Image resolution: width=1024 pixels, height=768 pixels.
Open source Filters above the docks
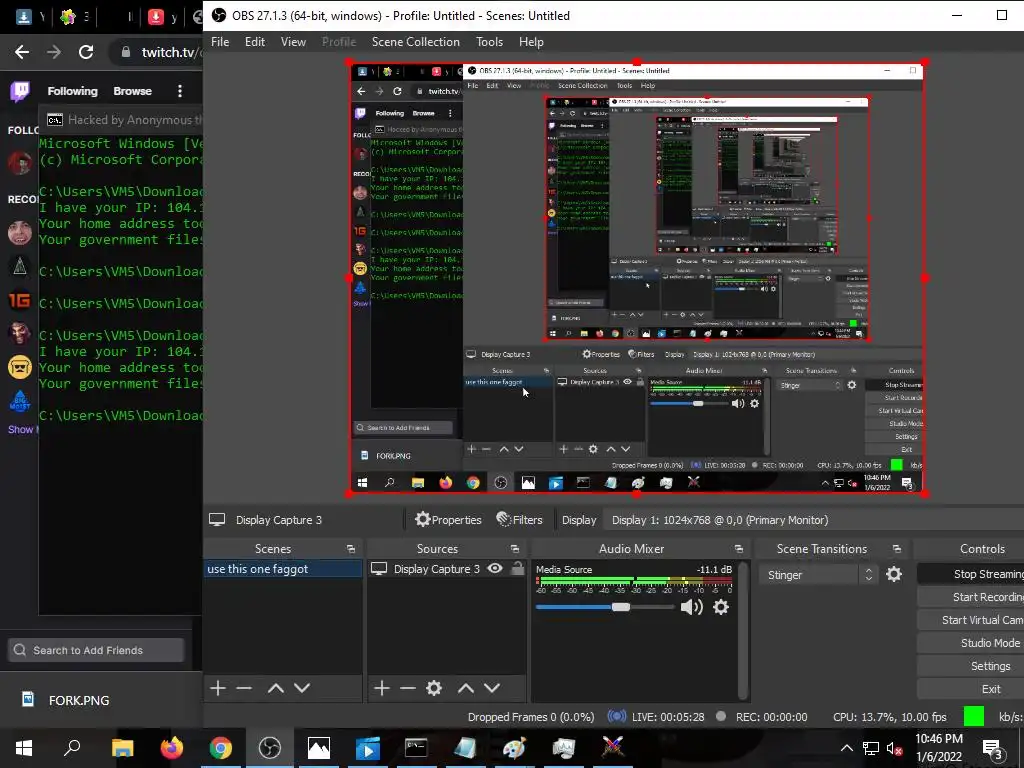coord(520,520)
